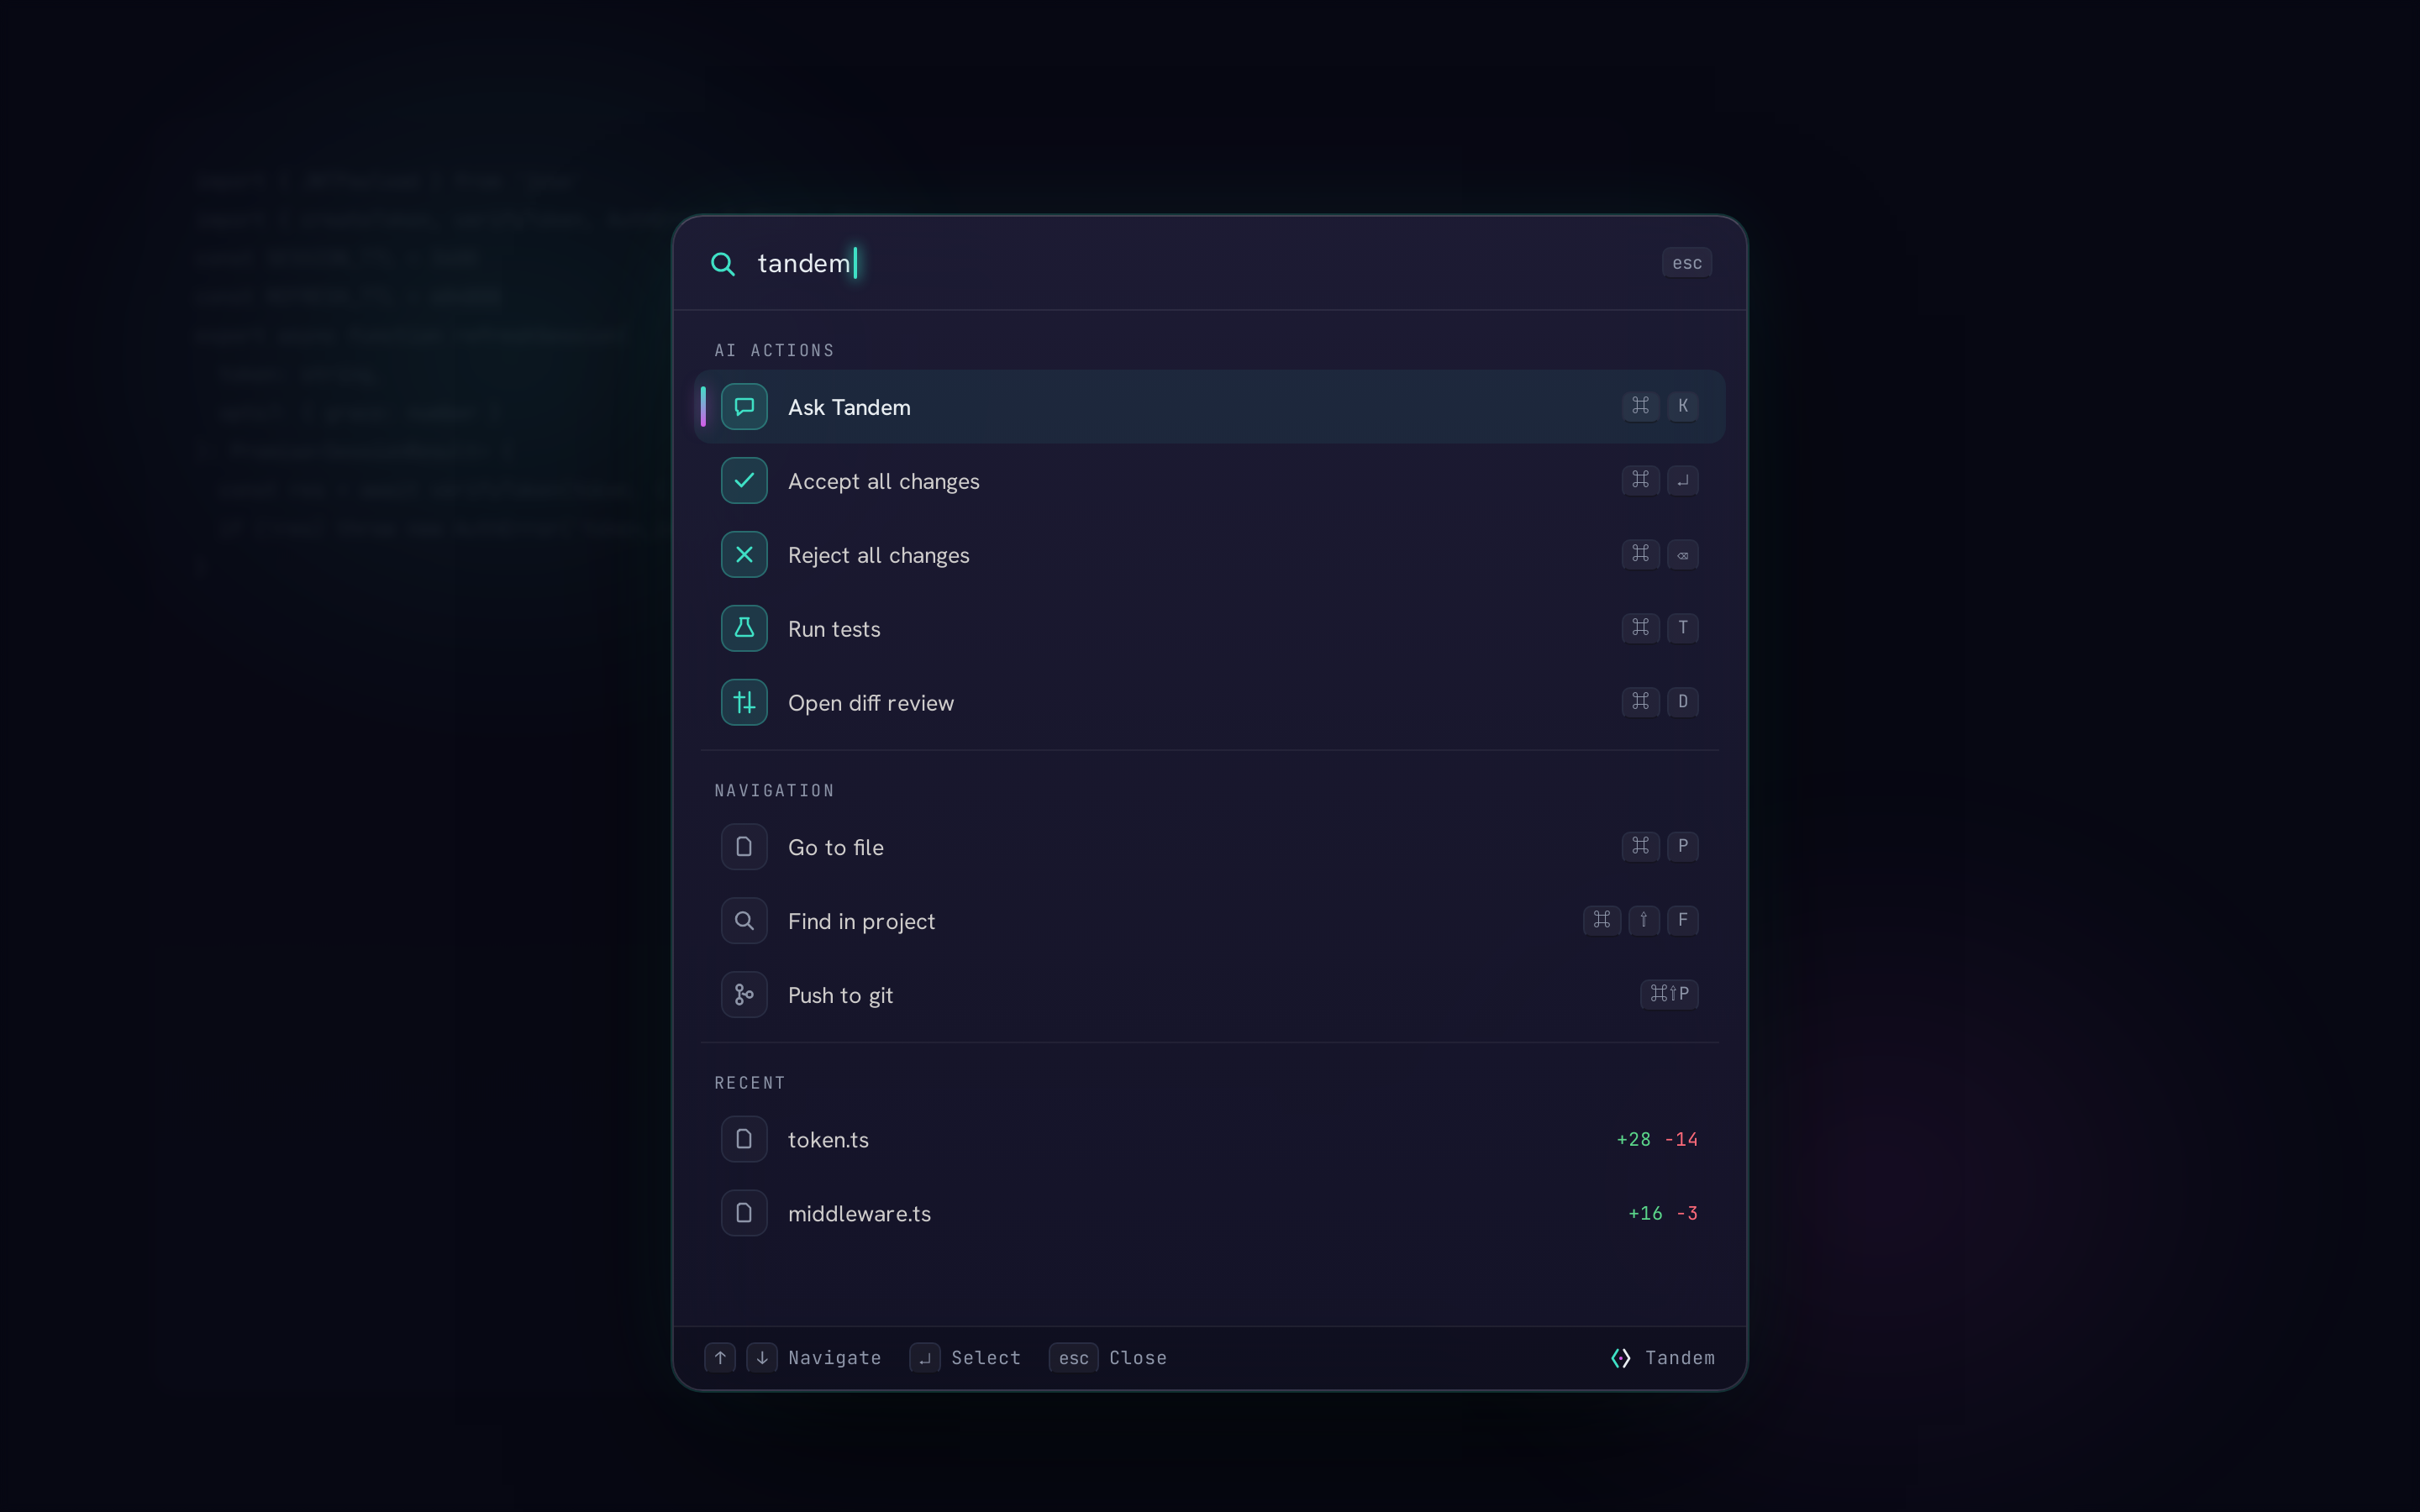2420x1512 pixels.
Task: Open recent file middleware.ts
Action: (1209, 1213)
